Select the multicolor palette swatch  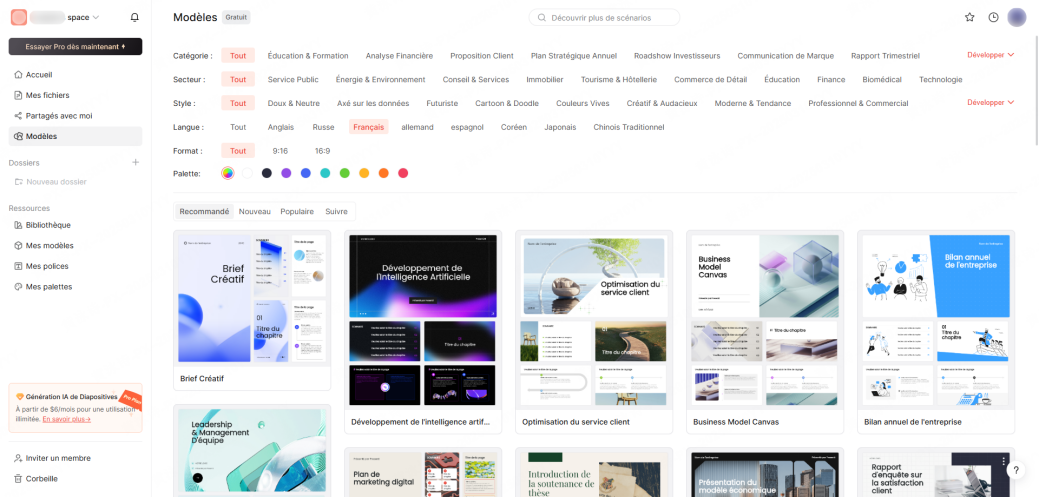(227, 173)
